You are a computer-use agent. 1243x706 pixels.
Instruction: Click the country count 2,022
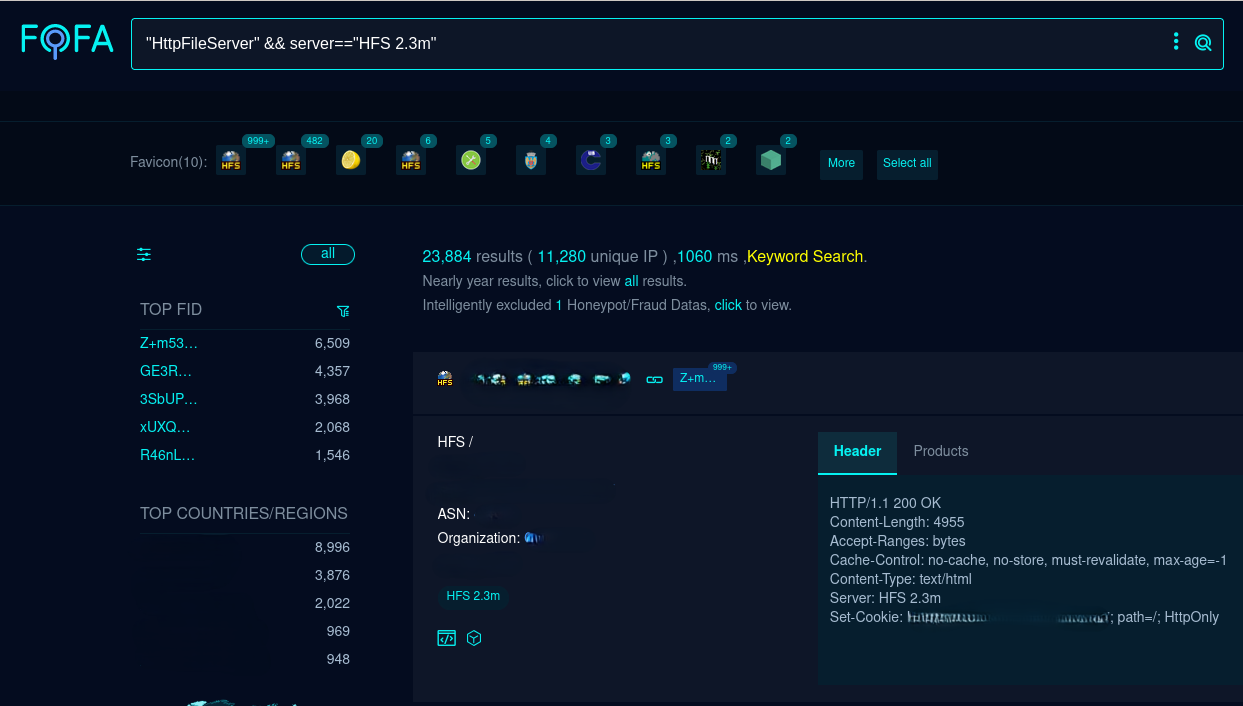[332, 603]
